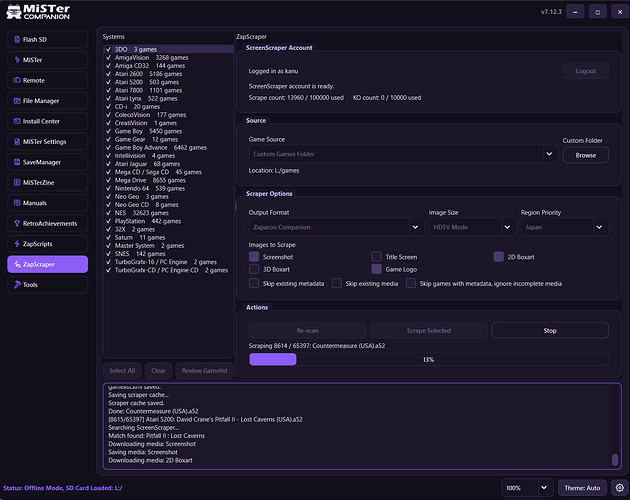Viewport: 630px width, 500px height.
Task: Toggle the Game Logo checkbox
Action: pyautogui.click(x=376, y=269)
